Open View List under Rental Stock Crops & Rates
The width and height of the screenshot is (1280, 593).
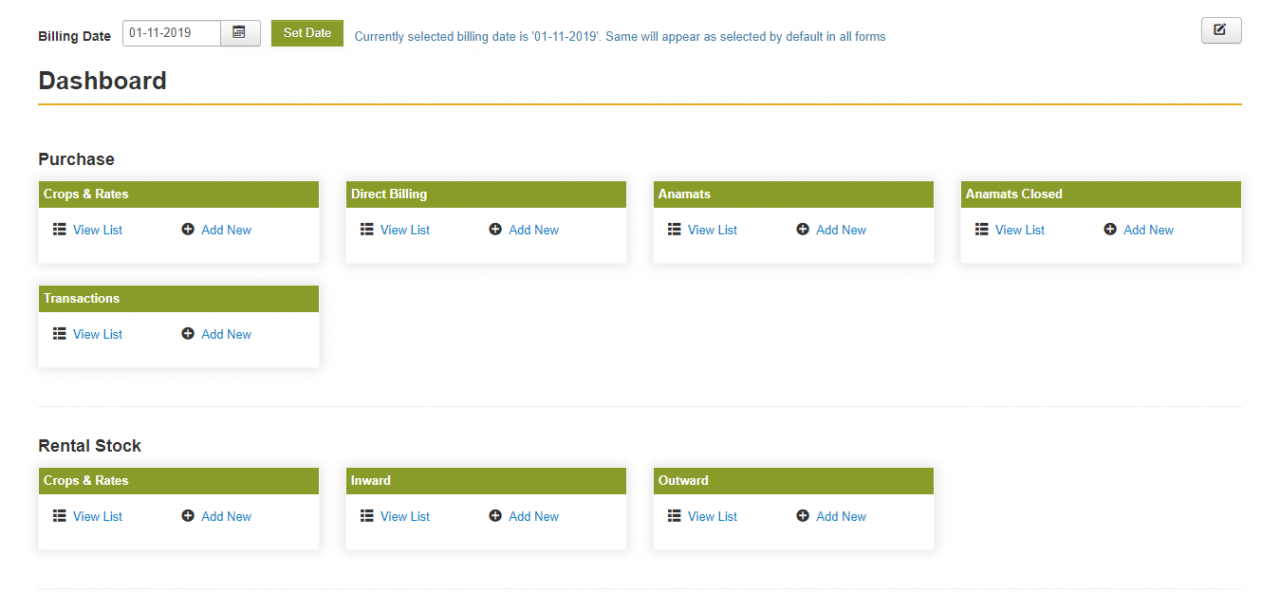click(98, 516)
